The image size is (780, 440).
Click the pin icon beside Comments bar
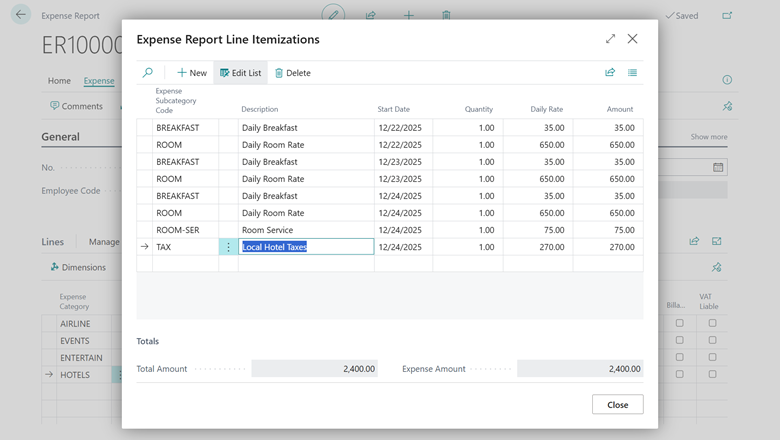click(727, 106)
